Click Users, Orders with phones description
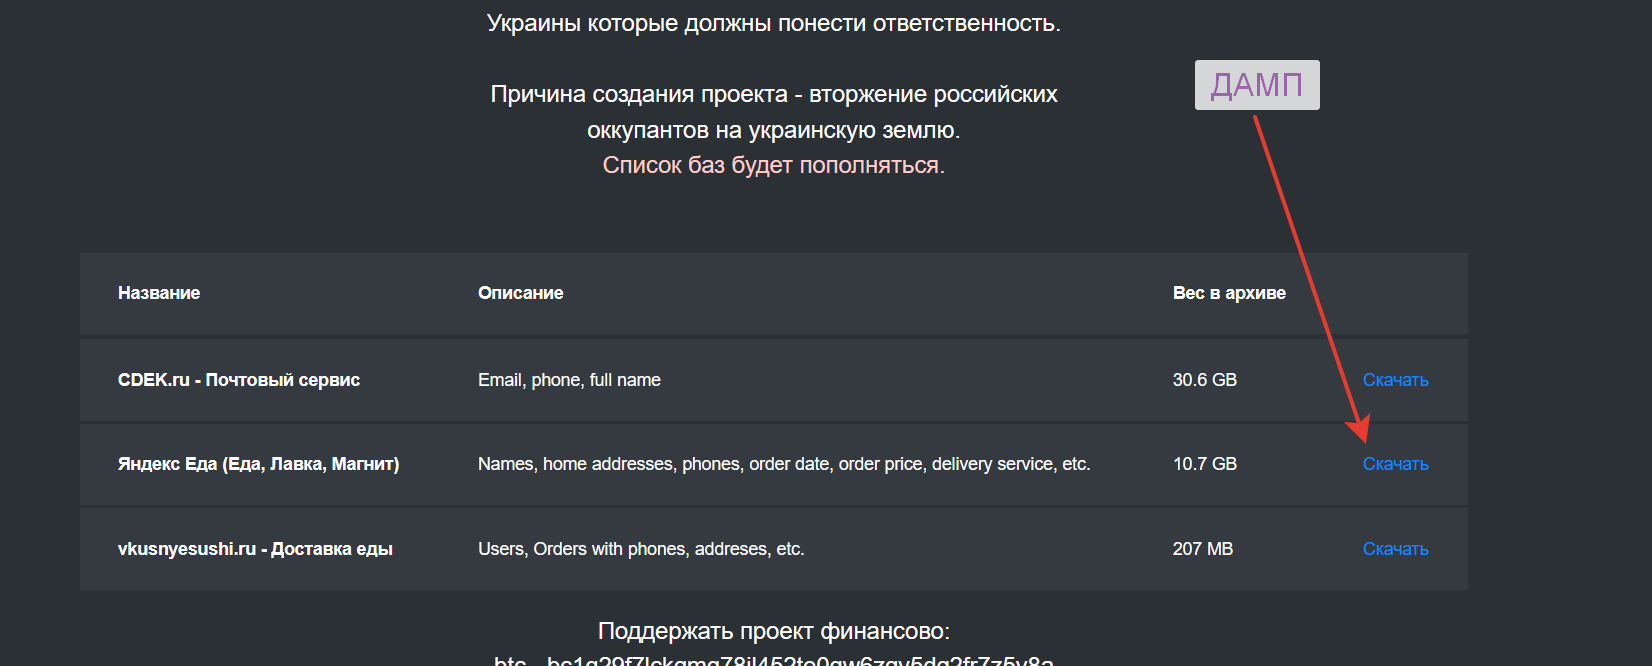 [x=641, y=549]
